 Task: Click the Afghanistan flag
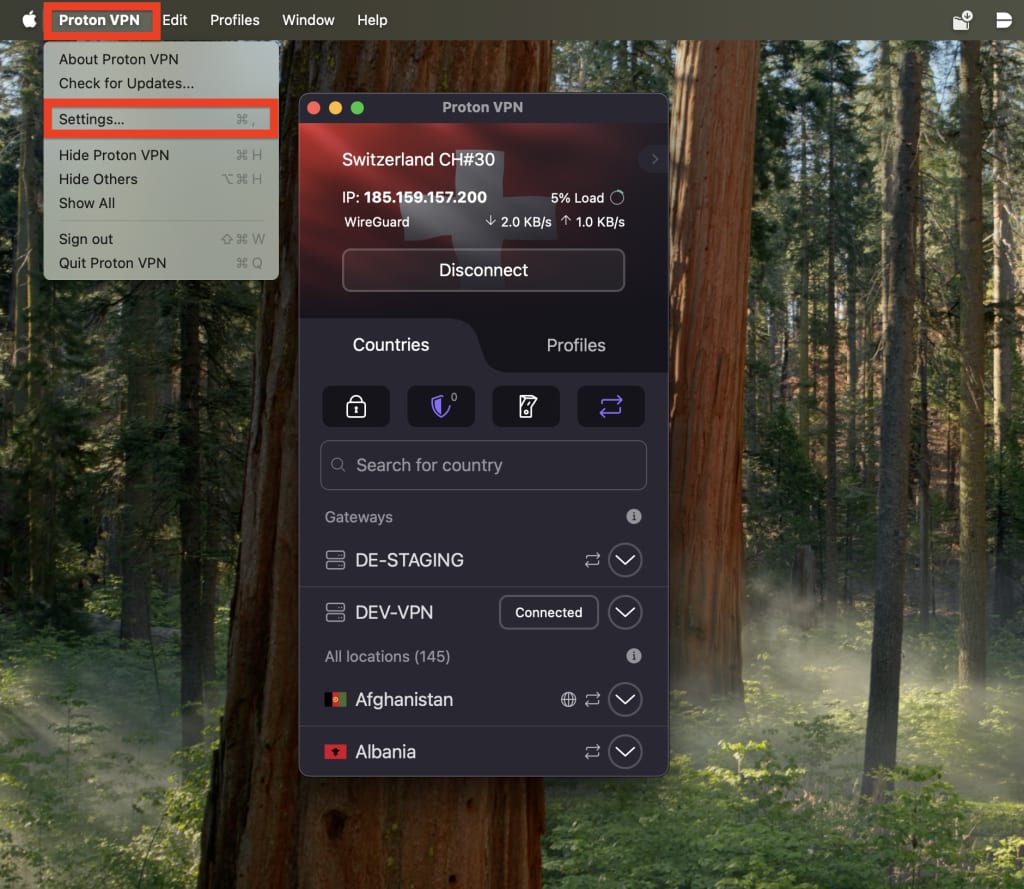(336, 700)
